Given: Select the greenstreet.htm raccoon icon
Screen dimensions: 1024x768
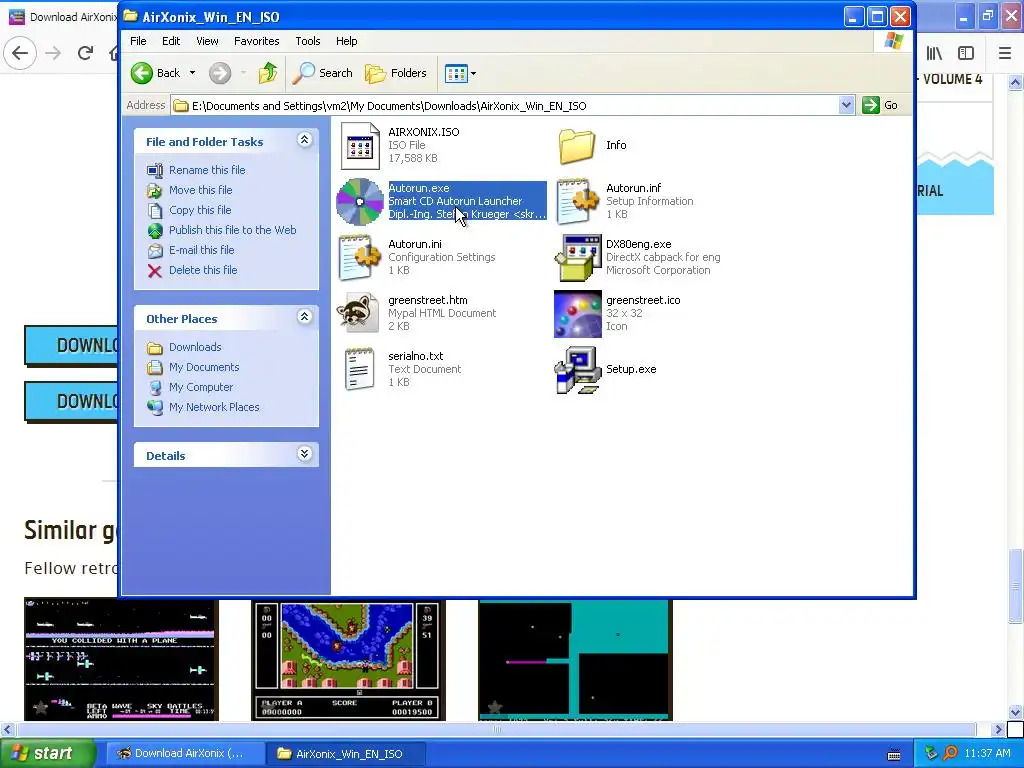Looking at the screenshot, I should [358, 313].
